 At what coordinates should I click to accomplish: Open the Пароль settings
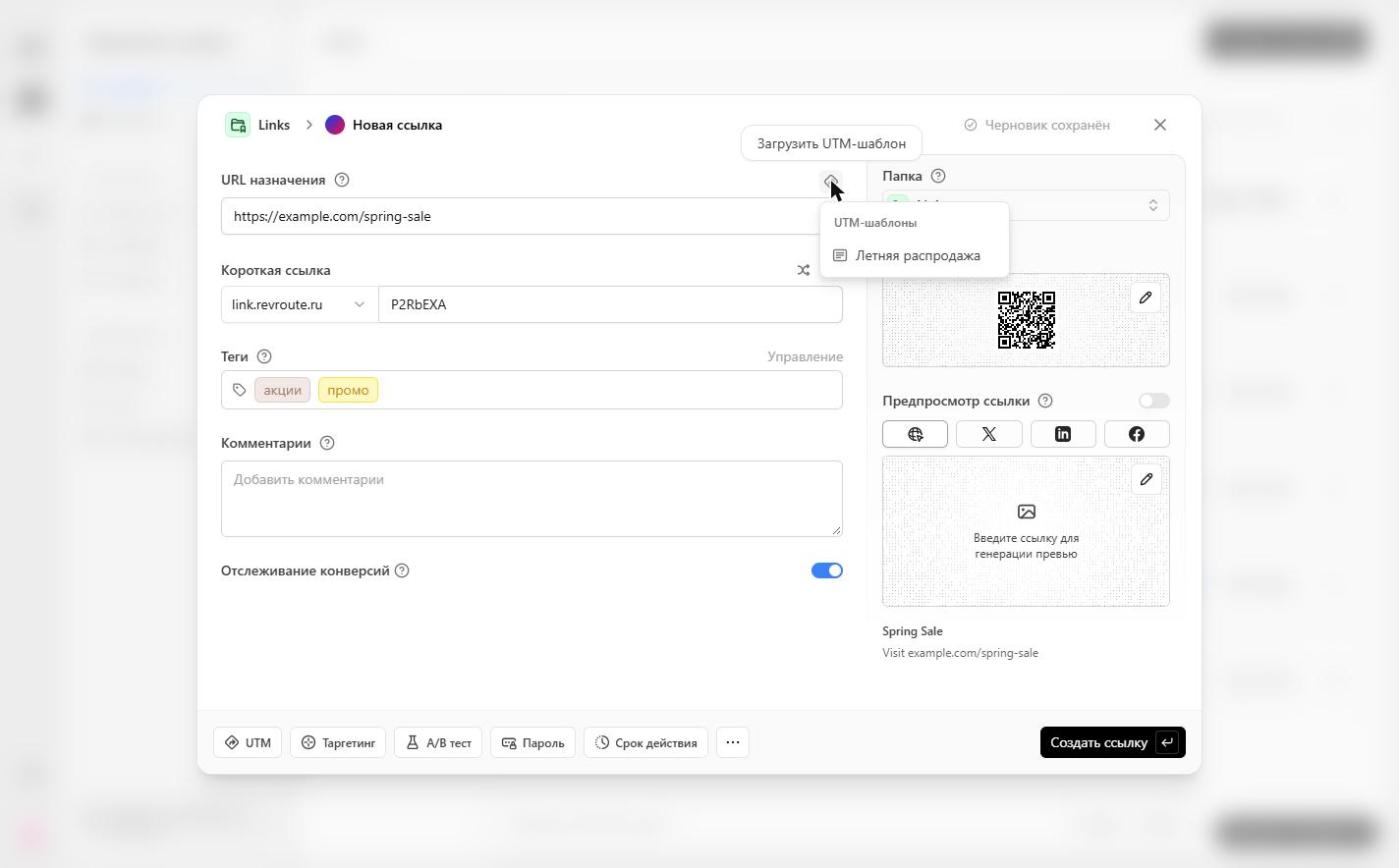coord(533,743)
